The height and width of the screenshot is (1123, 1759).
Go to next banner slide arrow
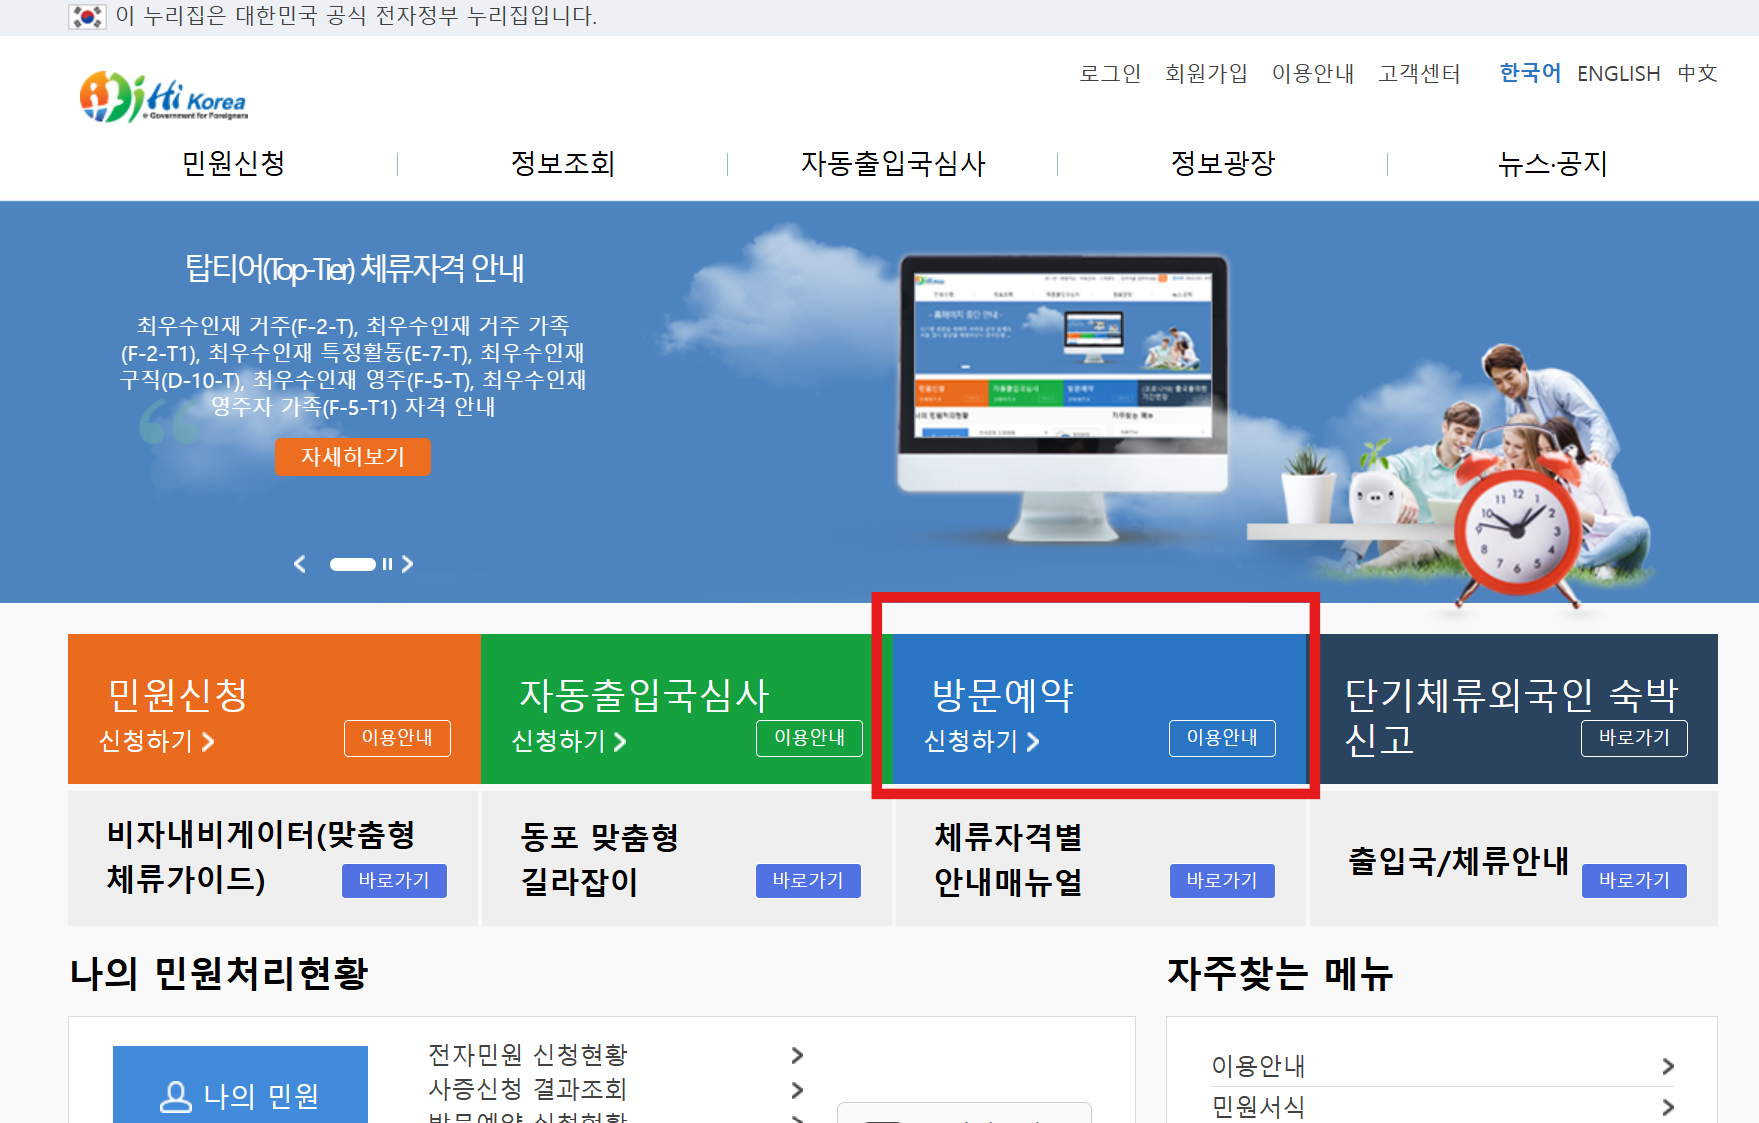click(407, 564)
